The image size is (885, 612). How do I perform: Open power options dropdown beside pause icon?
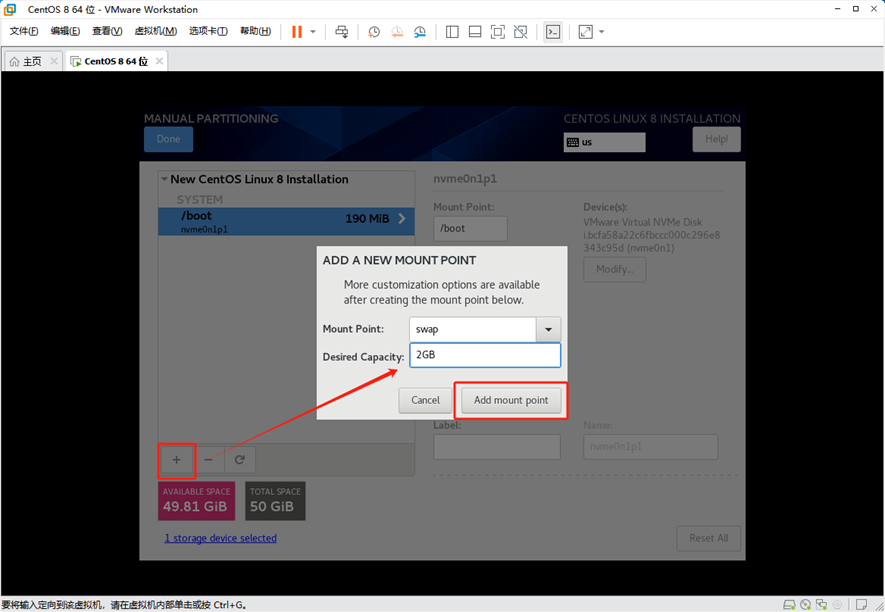[313, 32]
